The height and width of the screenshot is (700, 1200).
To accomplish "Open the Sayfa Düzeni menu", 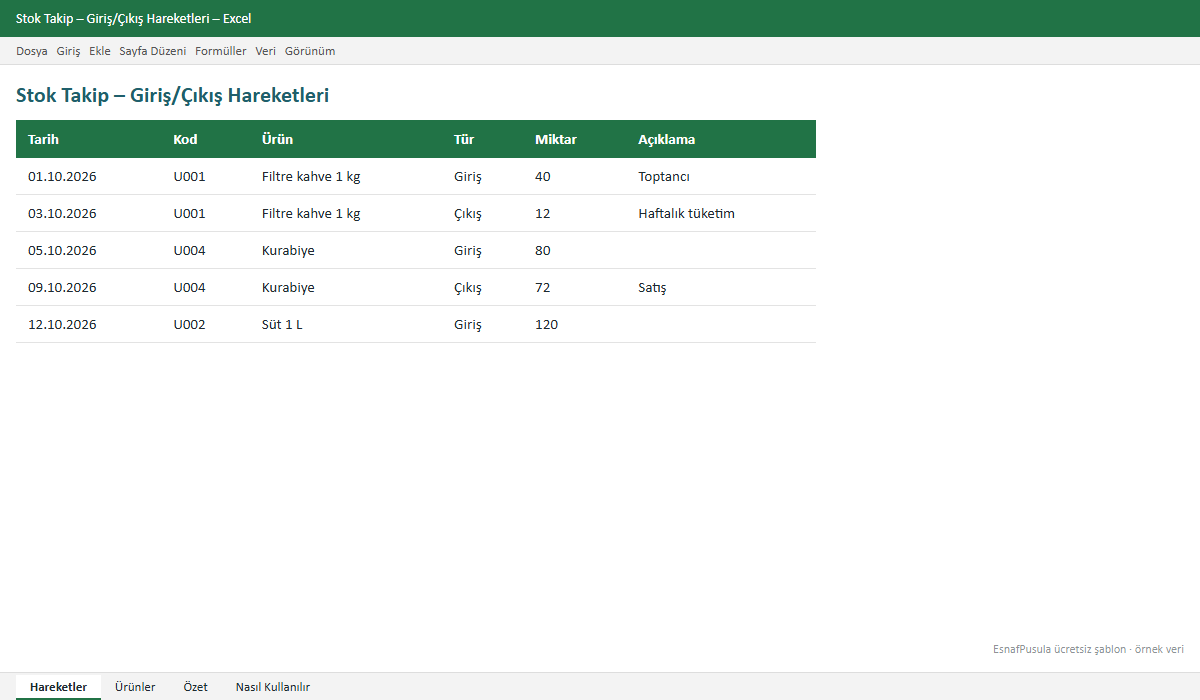I will point(153,51).
